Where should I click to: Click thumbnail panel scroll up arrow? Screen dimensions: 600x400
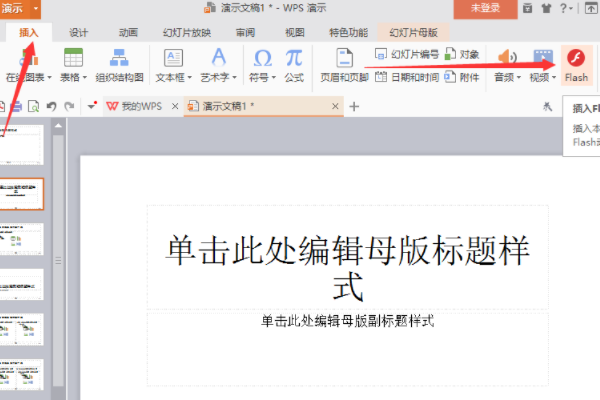tap(58, 126)
